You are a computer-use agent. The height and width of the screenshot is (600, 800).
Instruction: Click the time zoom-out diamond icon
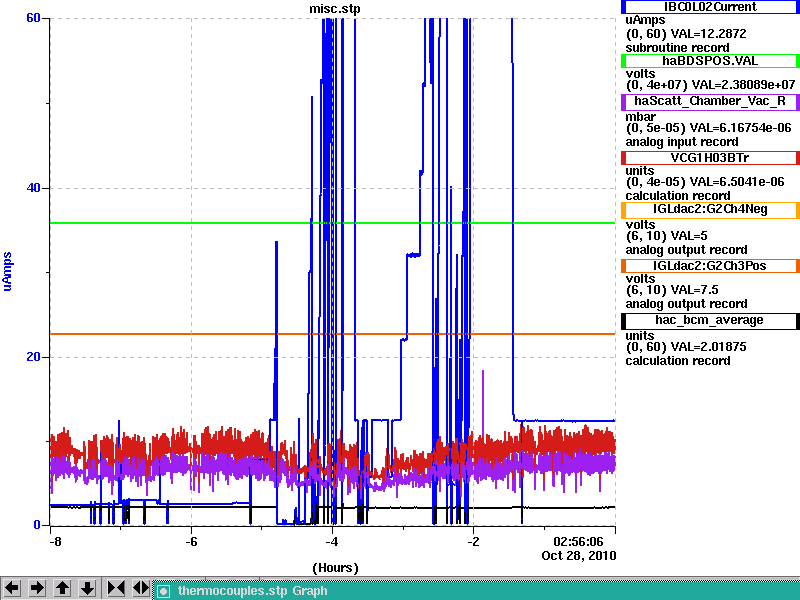point(140,588)
